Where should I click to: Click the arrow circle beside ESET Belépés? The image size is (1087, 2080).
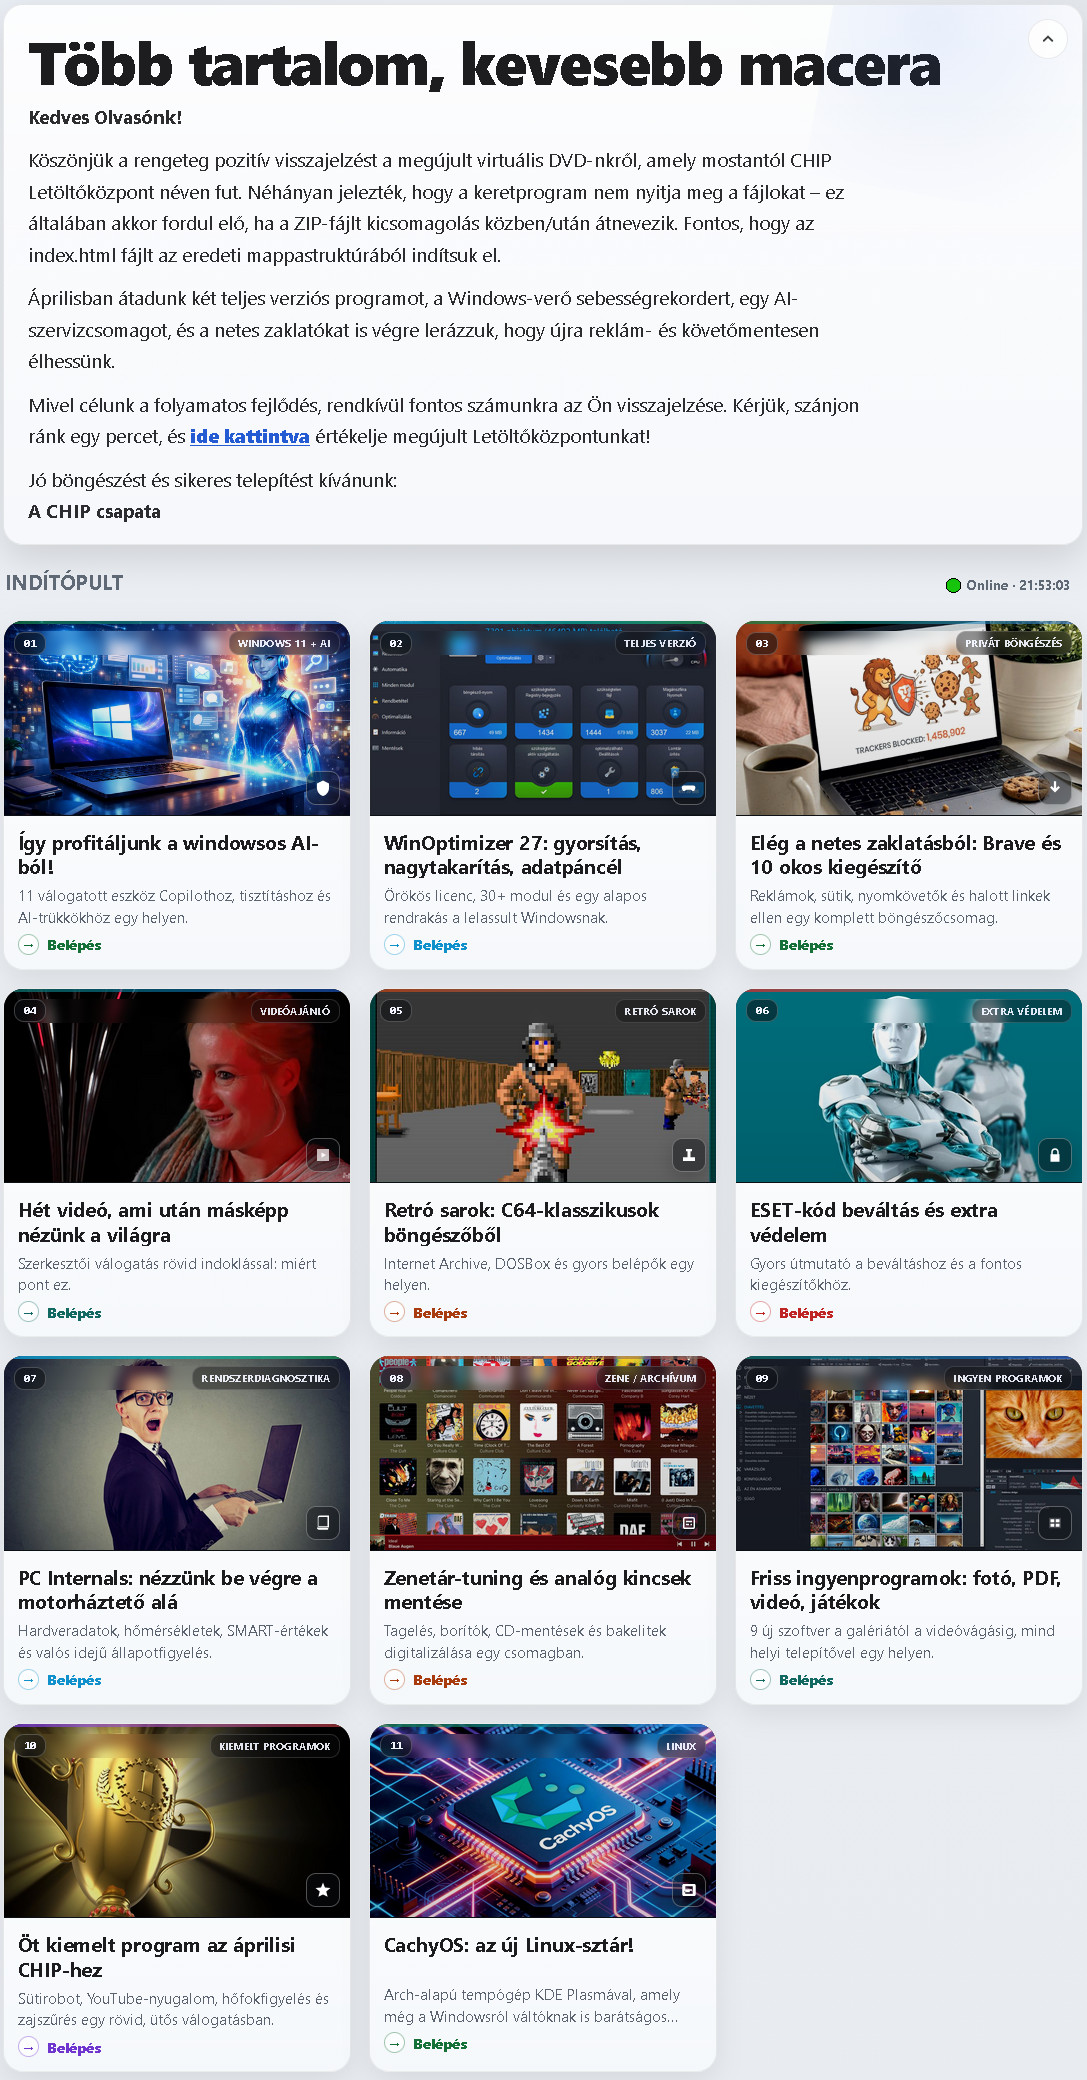[x=761, y=1313]
